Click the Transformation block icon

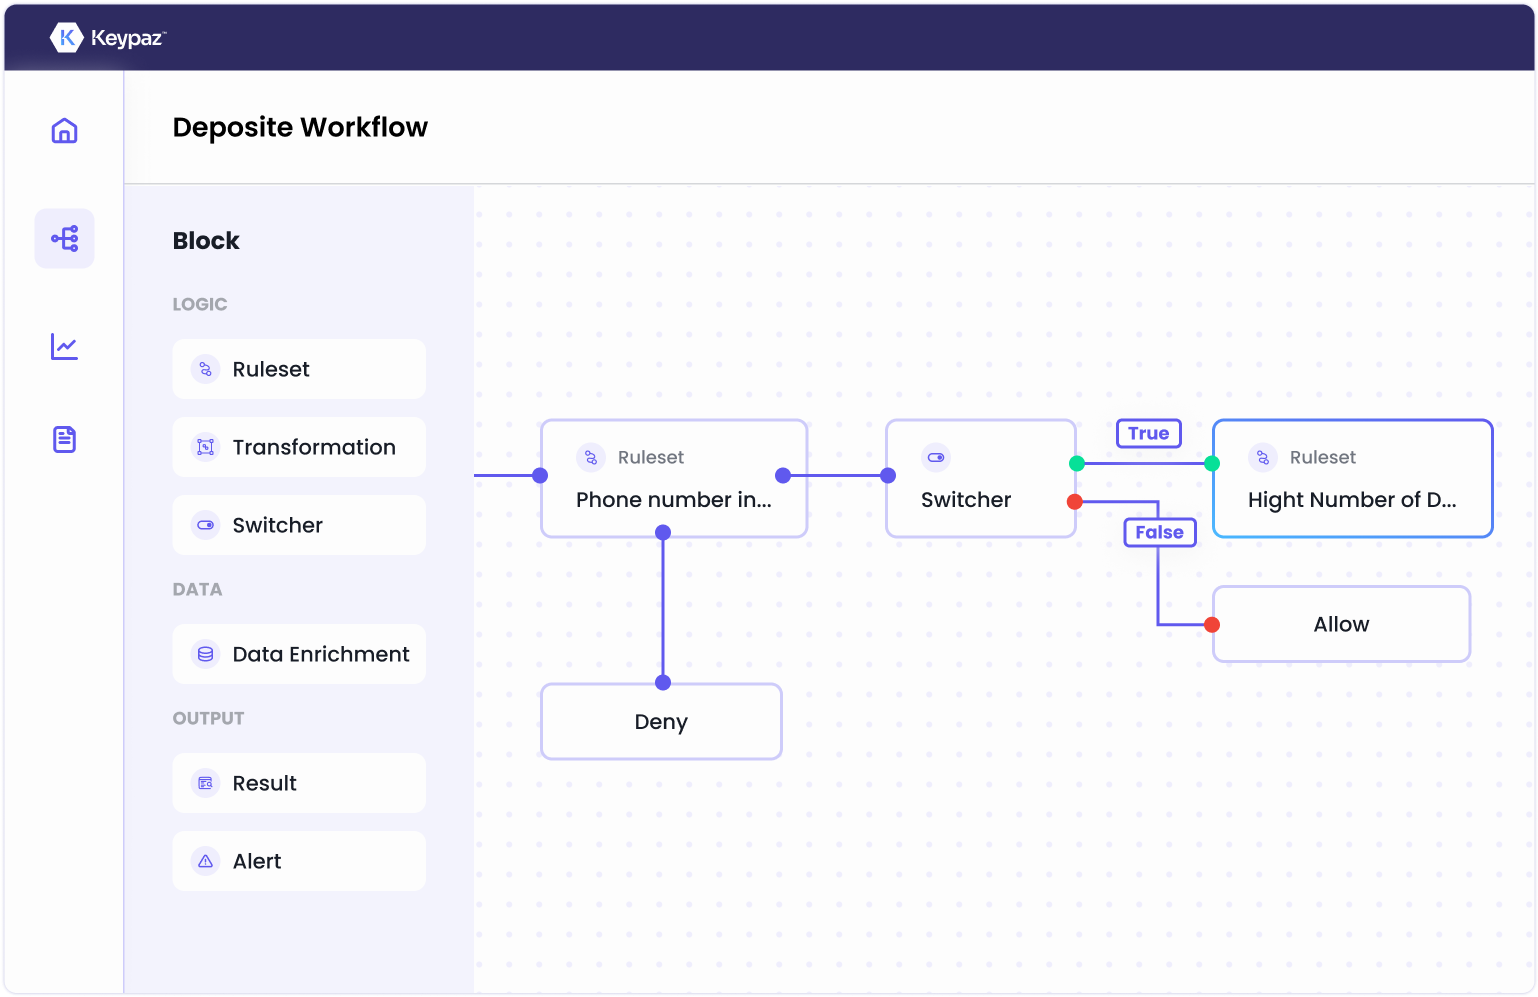[205, 447]
